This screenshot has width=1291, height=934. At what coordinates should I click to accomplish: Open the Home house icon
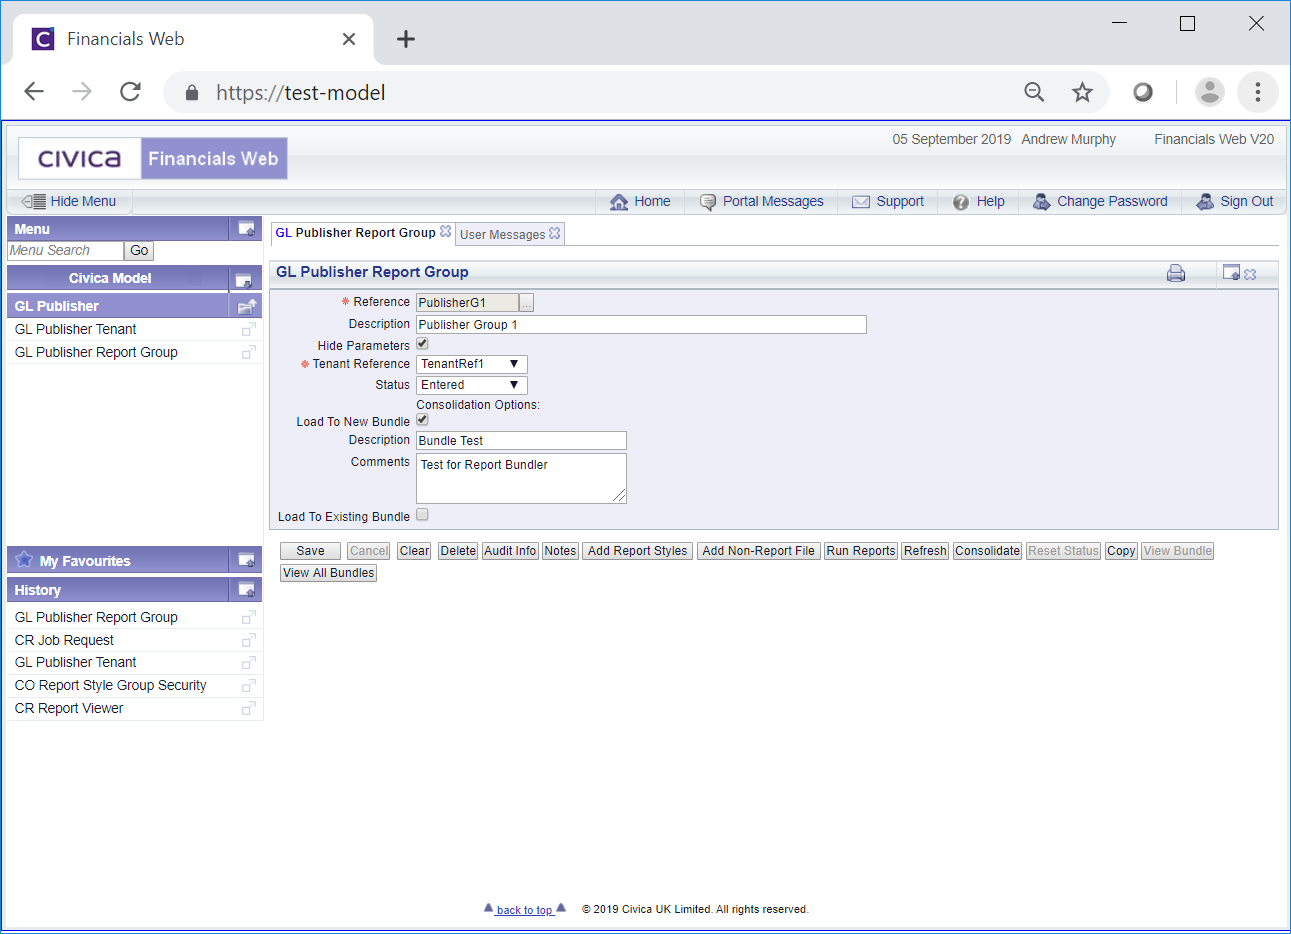[619, 202]
